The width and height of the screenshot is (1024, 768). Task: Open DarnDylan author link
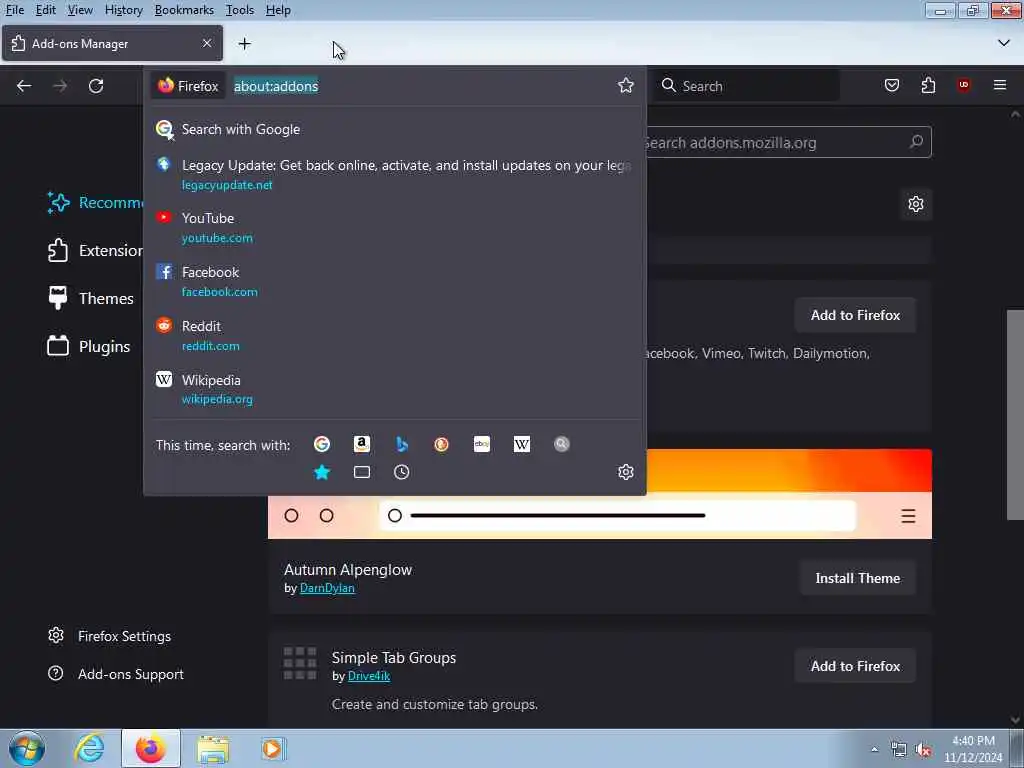point(327,588)
